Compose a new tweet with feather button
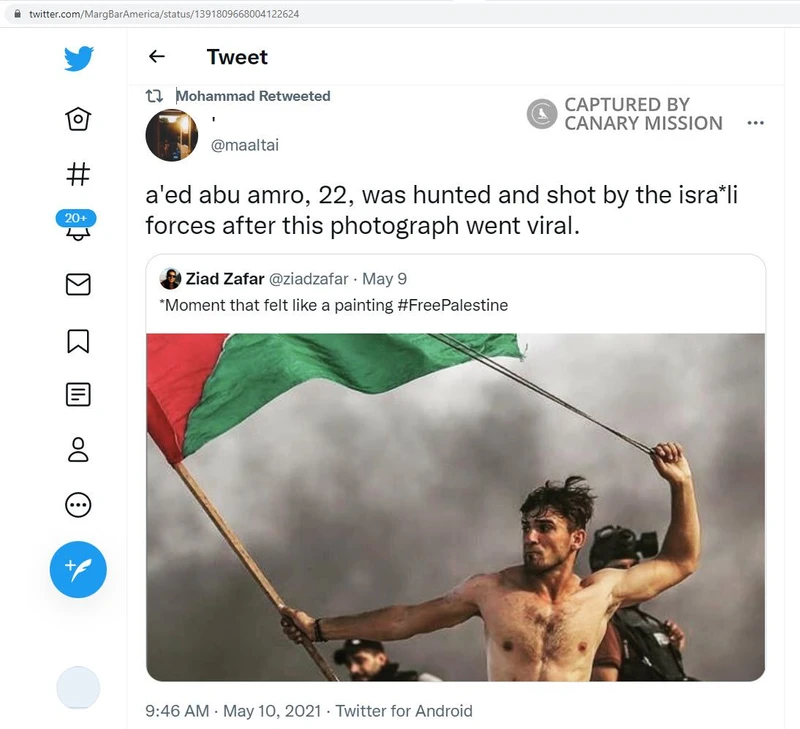The width and height of the screenshot is (800, 729). coord(78,569)
